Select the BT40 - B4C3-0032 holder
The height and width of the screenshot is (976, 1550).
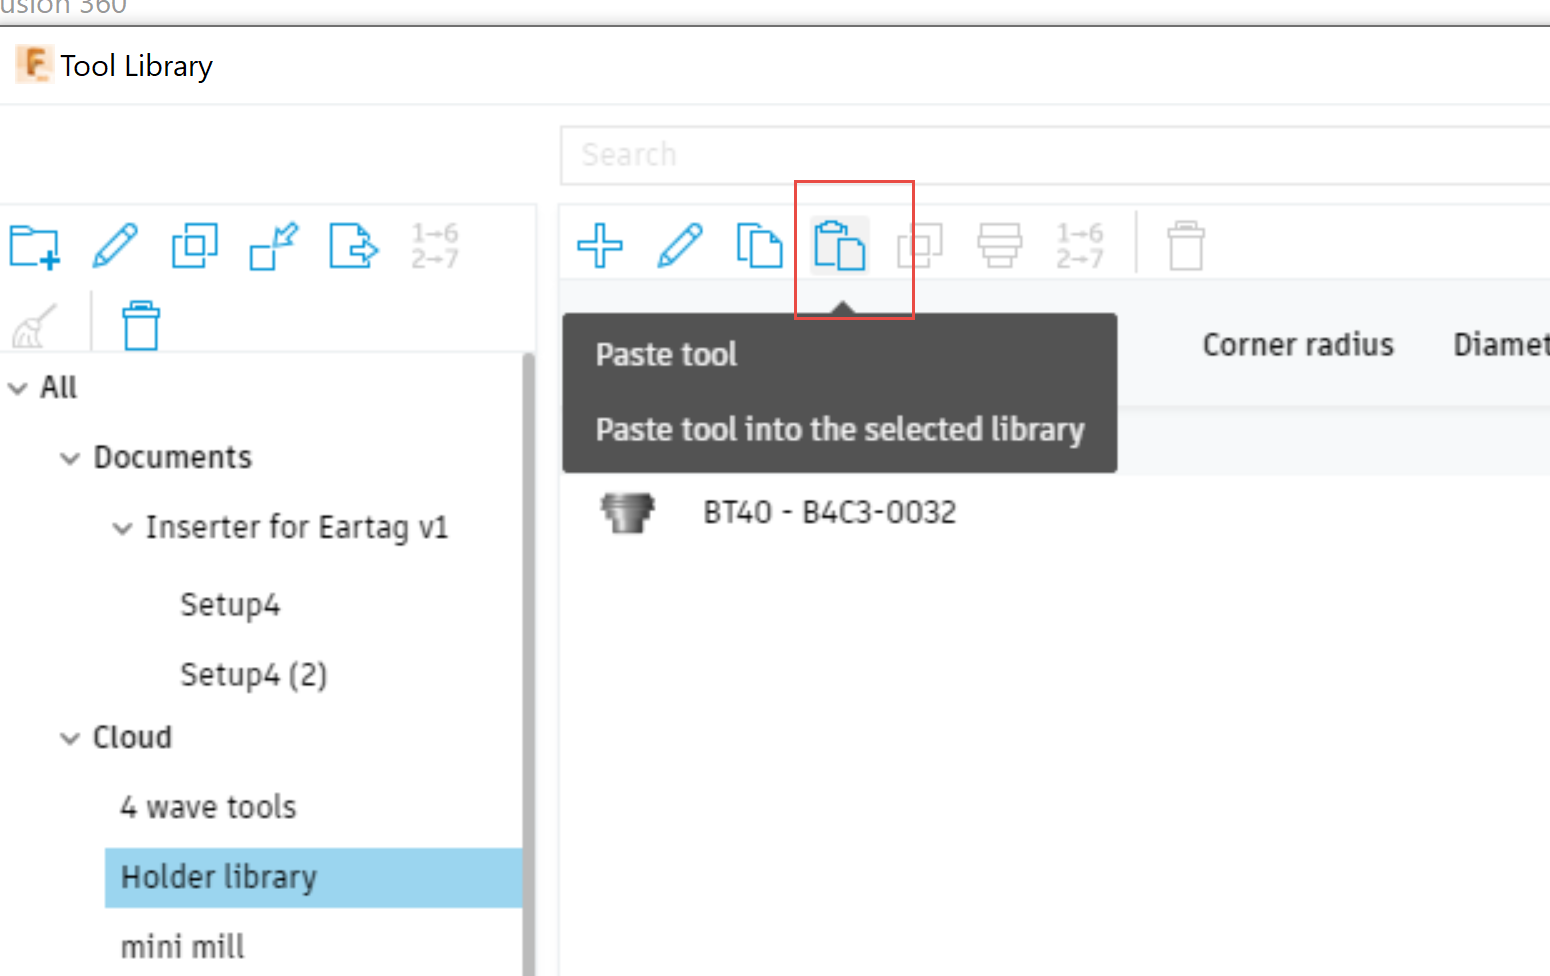click(x=829, y=511)
